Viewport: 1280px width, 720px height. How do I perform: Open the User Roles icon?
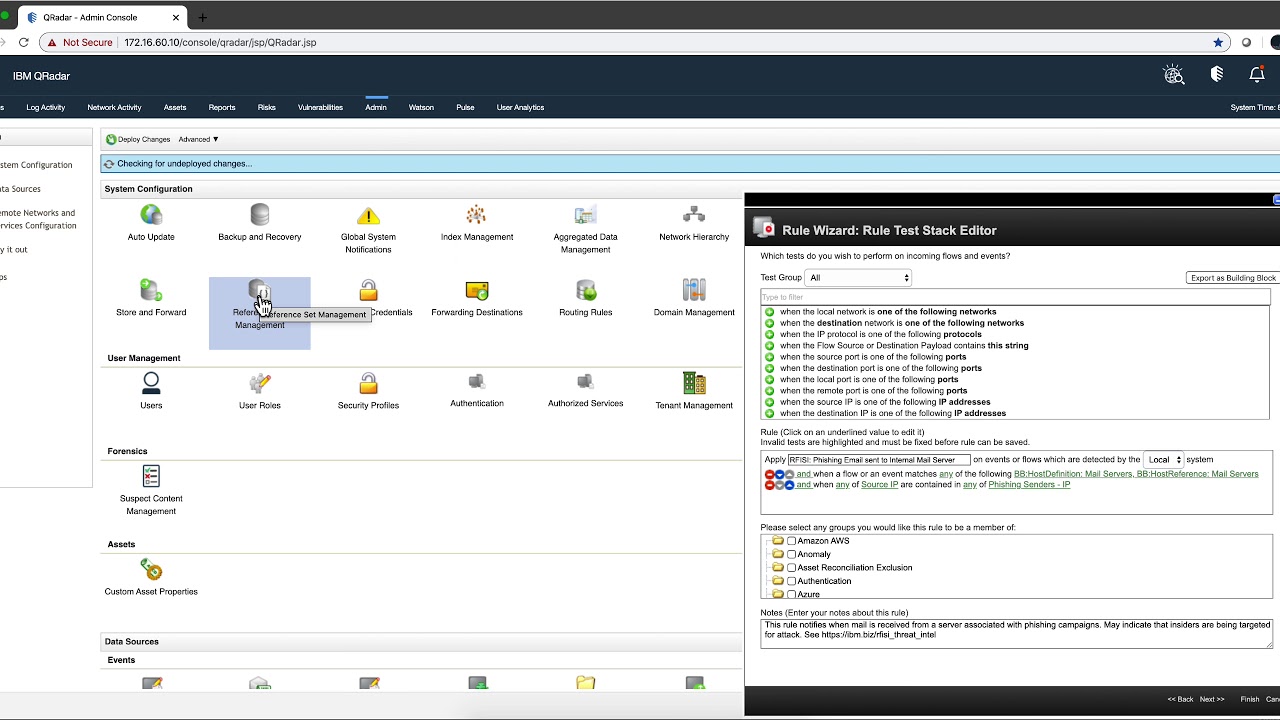[260, 383]
